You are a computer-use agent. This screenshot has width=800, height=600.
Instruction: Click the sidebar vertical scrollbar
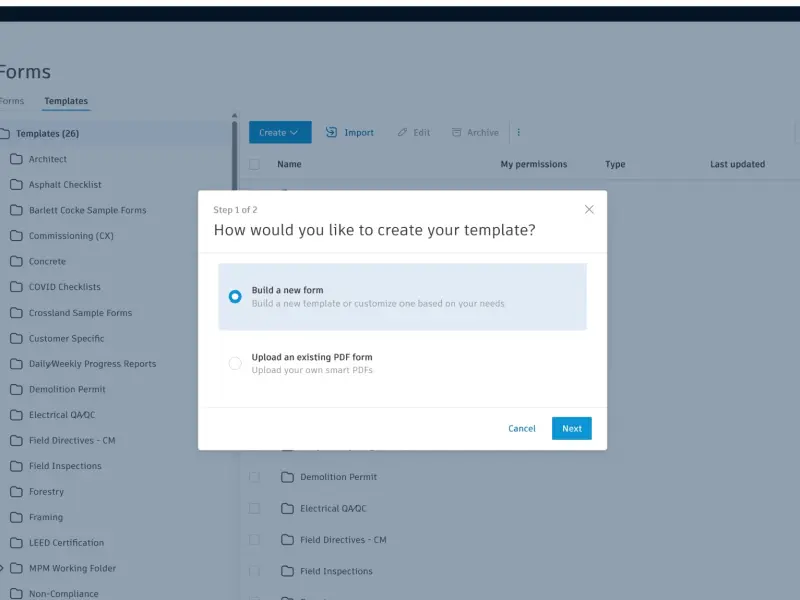pos(234,156)
